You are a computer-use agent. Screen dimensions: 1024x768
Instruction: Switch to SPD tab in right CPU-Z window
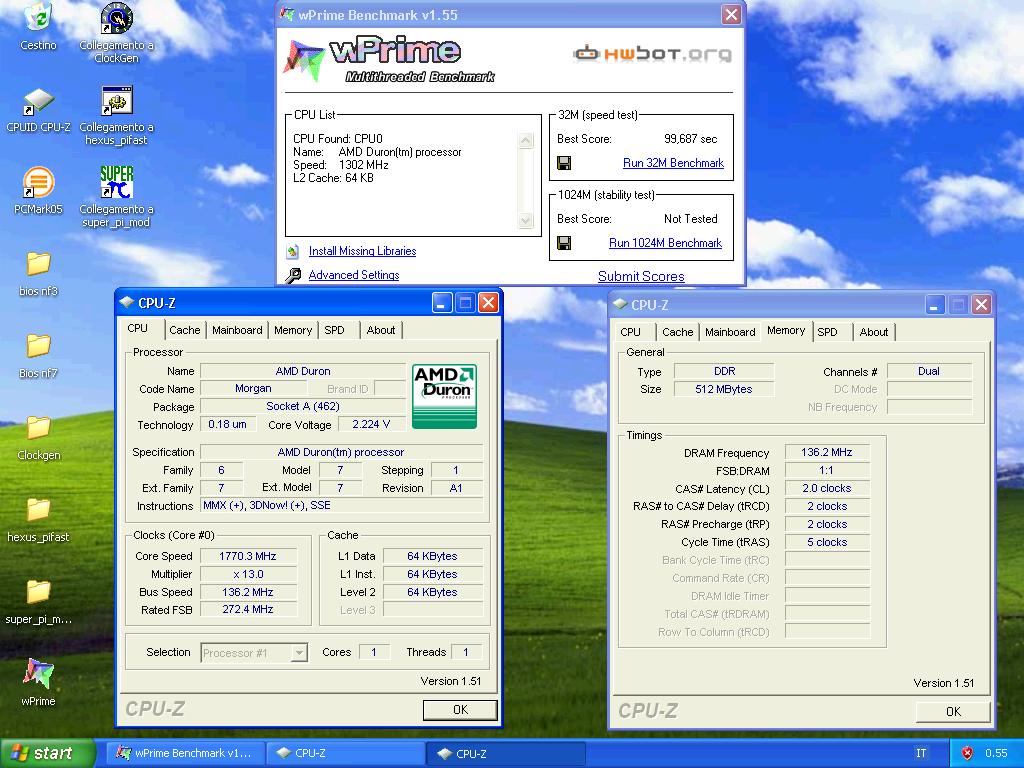[827, 332]
